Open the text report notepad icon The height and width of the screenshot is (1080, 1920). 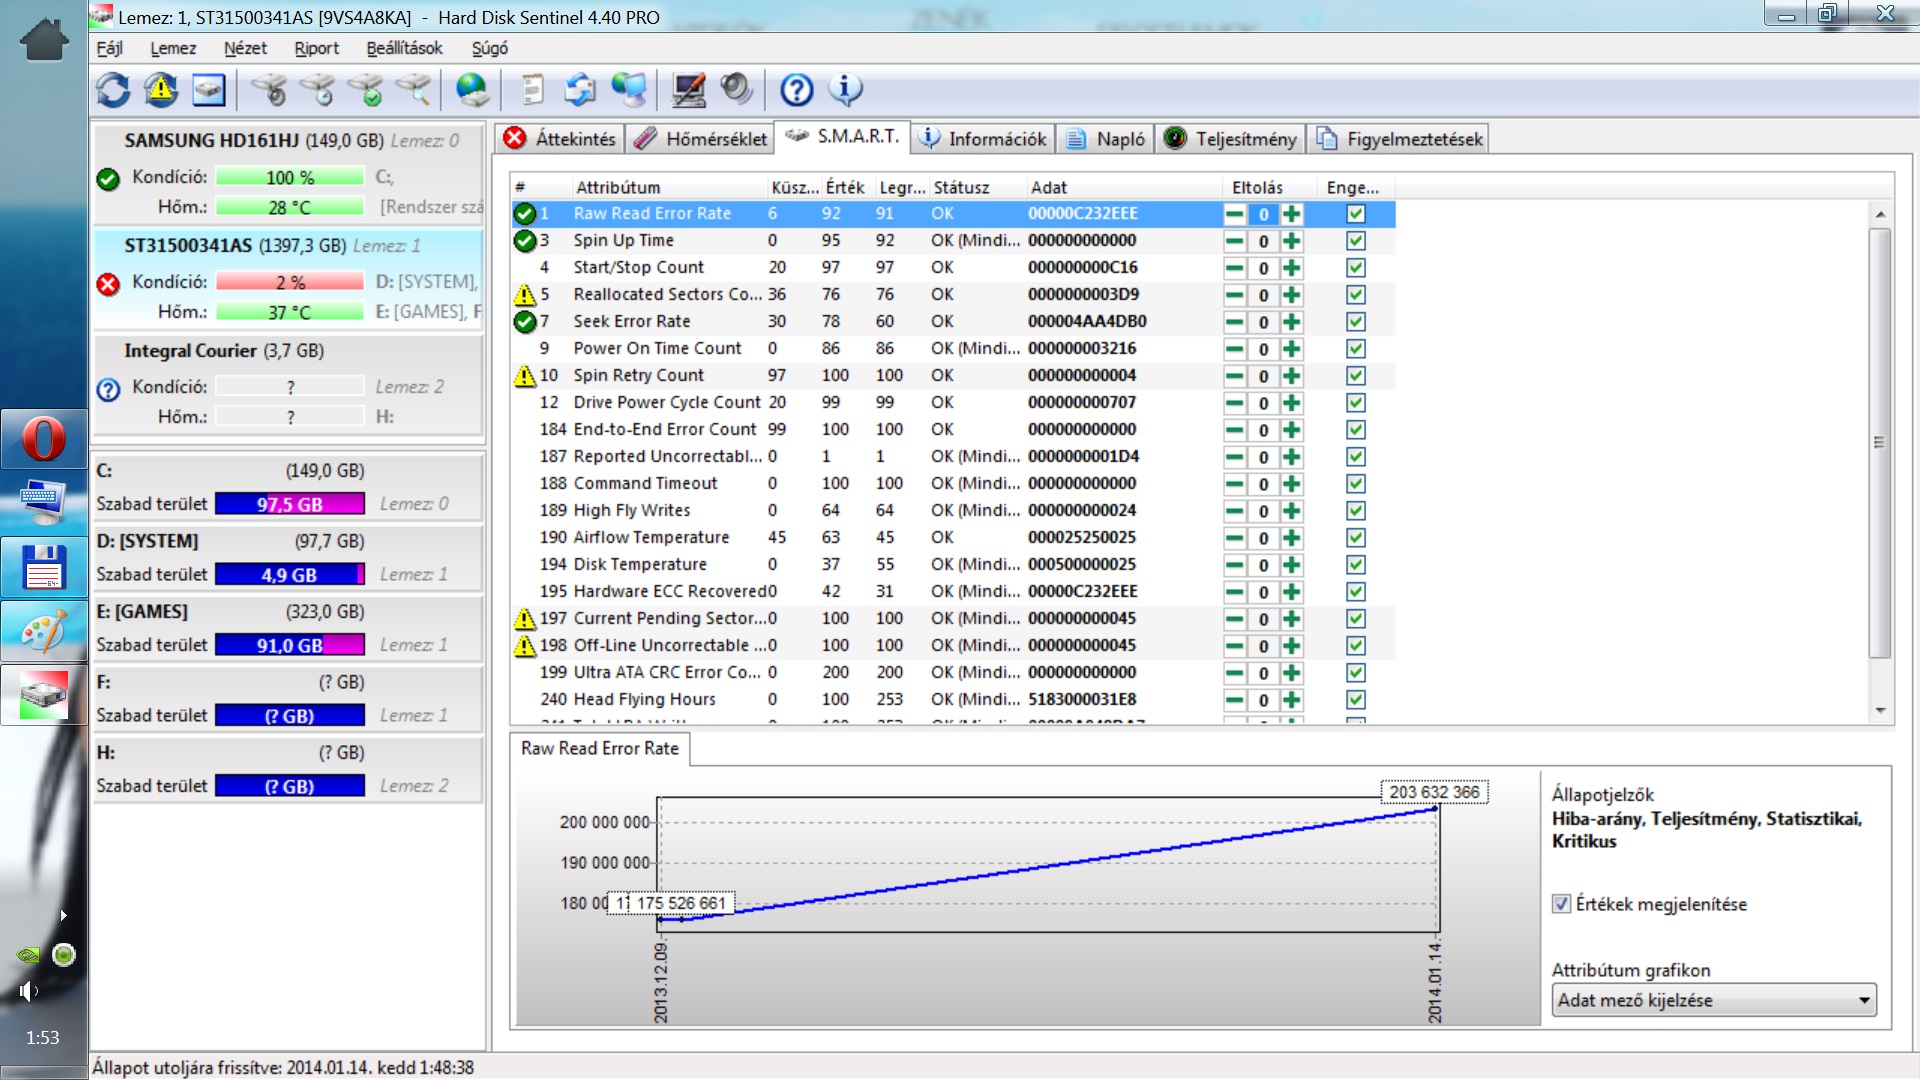532,90
